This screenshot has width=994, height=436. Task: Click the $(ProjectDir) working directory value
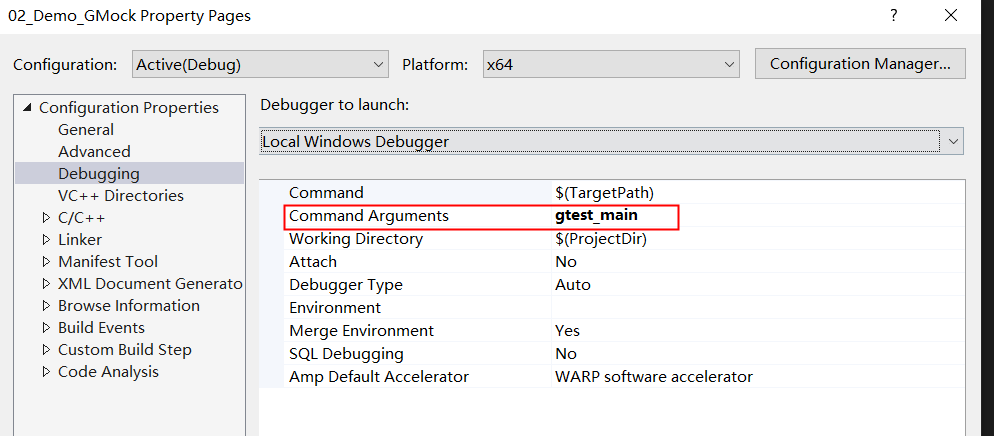pyautogui.click(x=601, y=239)
